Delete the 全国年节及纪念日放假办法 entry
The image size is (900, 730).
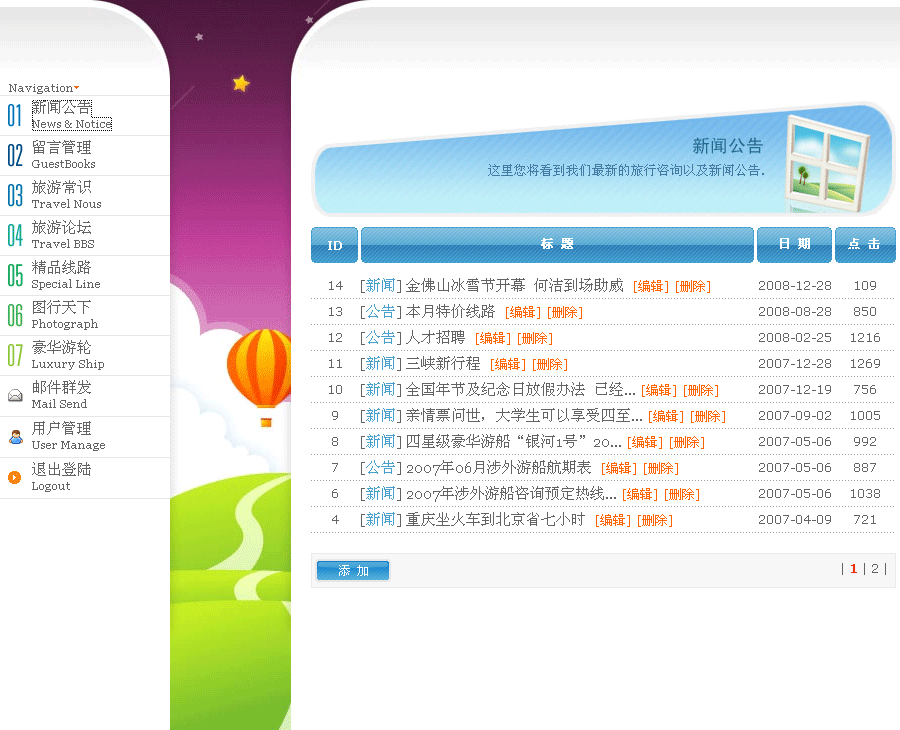tap(701, 390)
